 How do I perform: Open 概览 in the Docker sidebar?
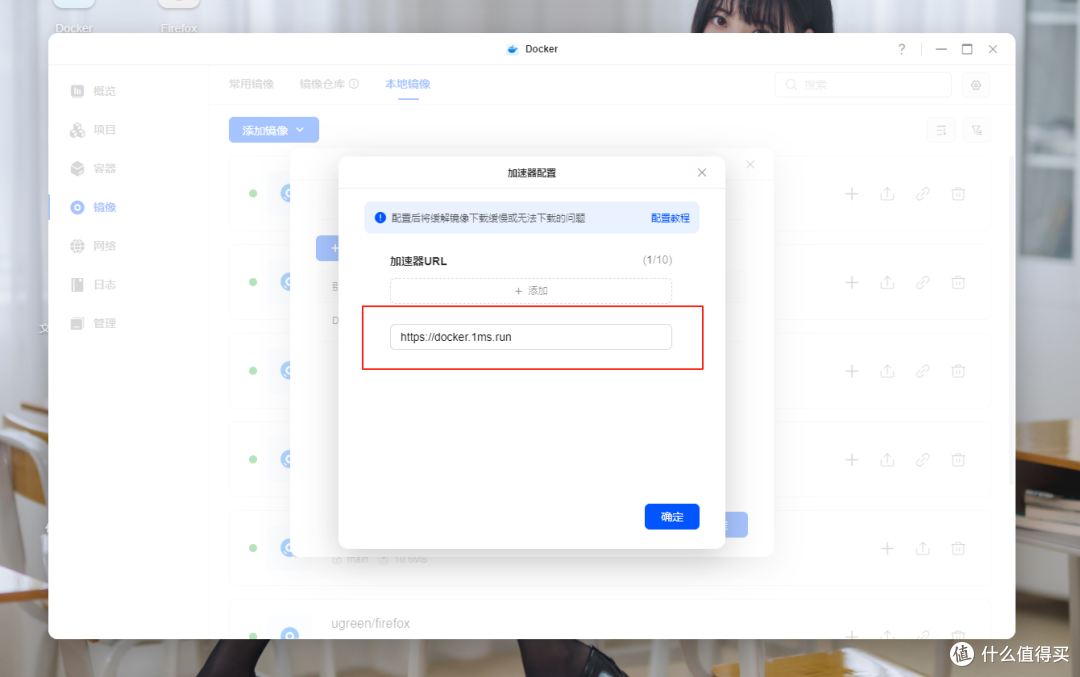point(94,91)
